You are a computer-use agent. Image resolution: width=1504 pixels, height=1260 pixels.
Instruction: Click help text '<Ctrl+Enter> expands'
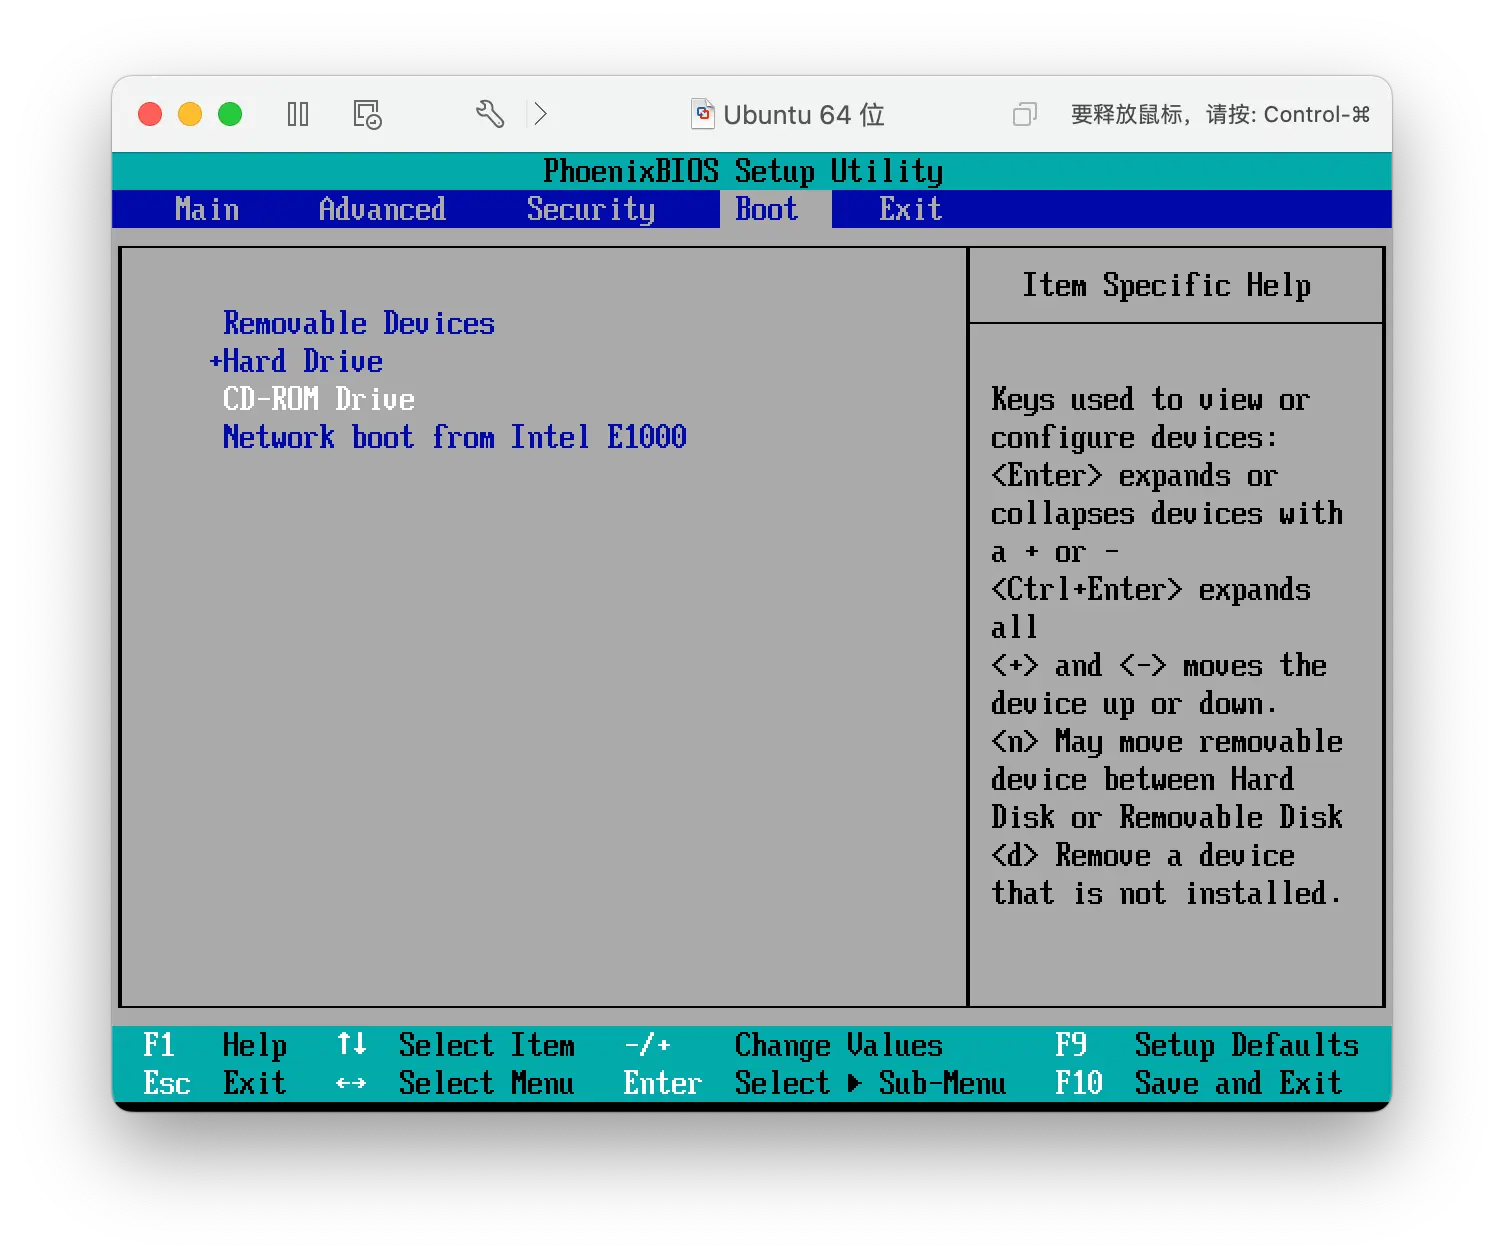1151,589
